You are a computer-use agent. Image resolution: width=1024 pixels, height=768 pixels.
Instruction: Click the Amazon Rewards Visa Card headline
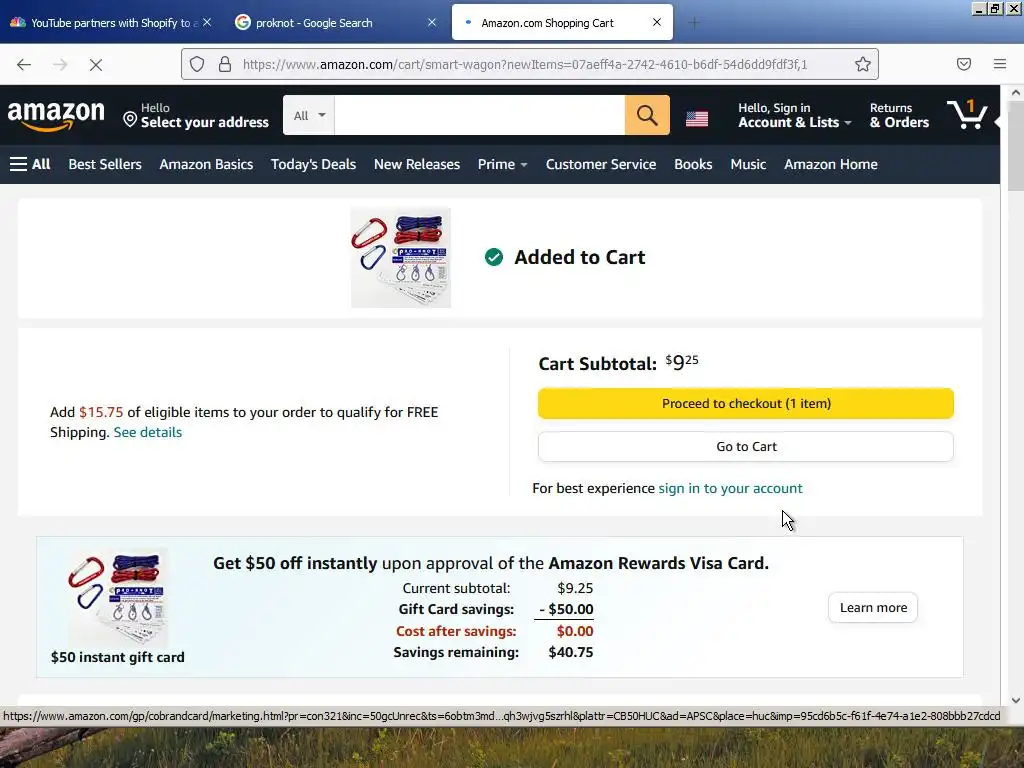pyautogui.click(x=491, y=563)
